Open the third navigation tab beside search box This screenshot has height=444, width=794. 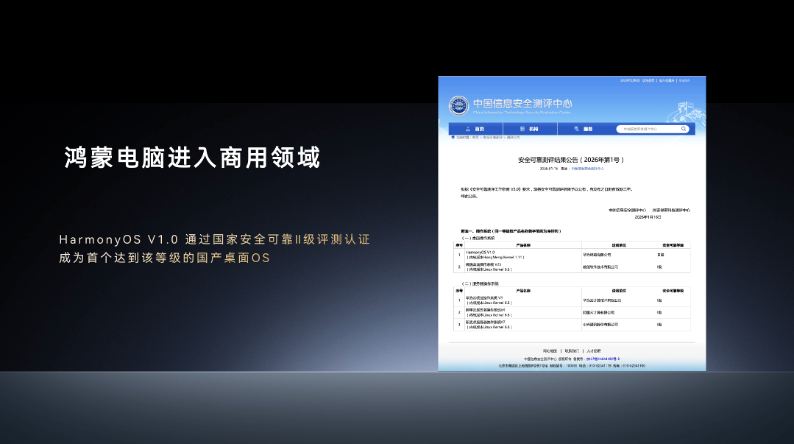[x=583, y=129]
